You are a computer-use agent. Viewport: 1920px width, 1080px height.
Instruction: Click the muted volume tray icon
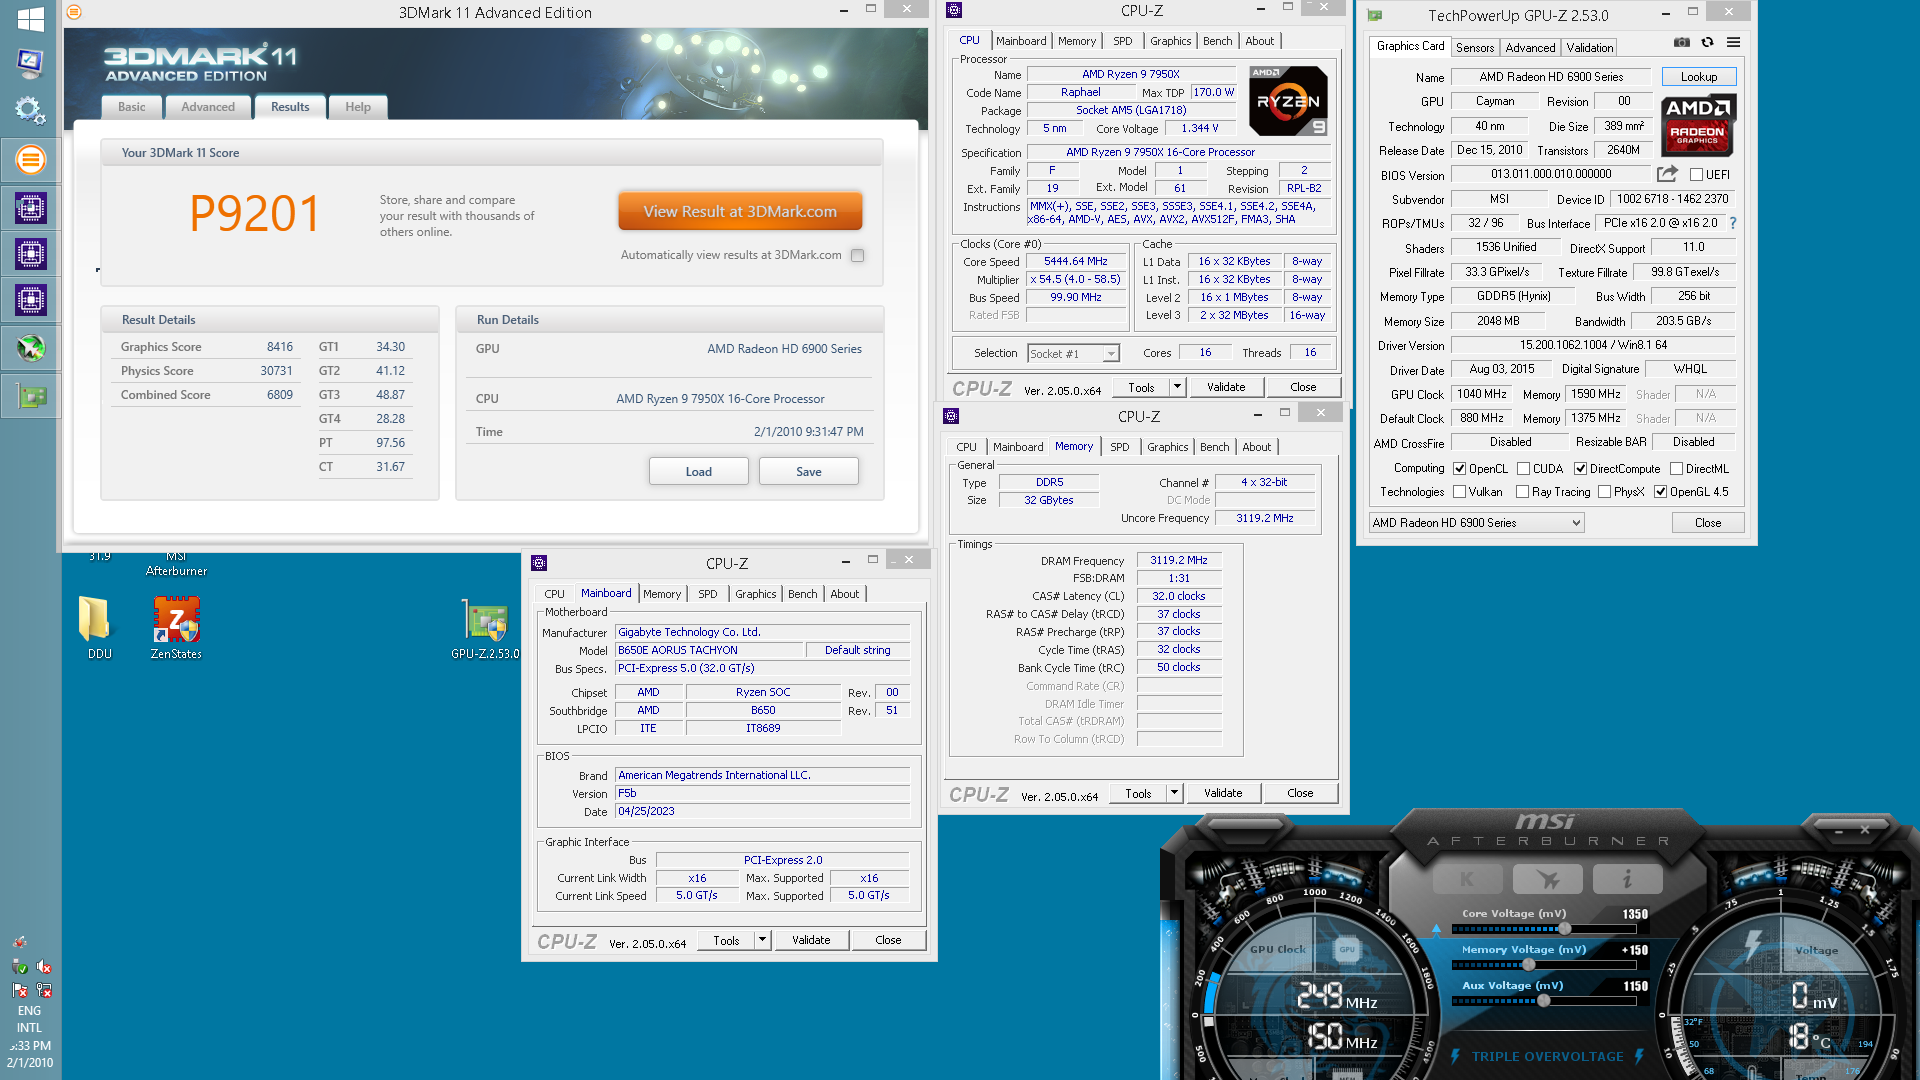(43, 966)
